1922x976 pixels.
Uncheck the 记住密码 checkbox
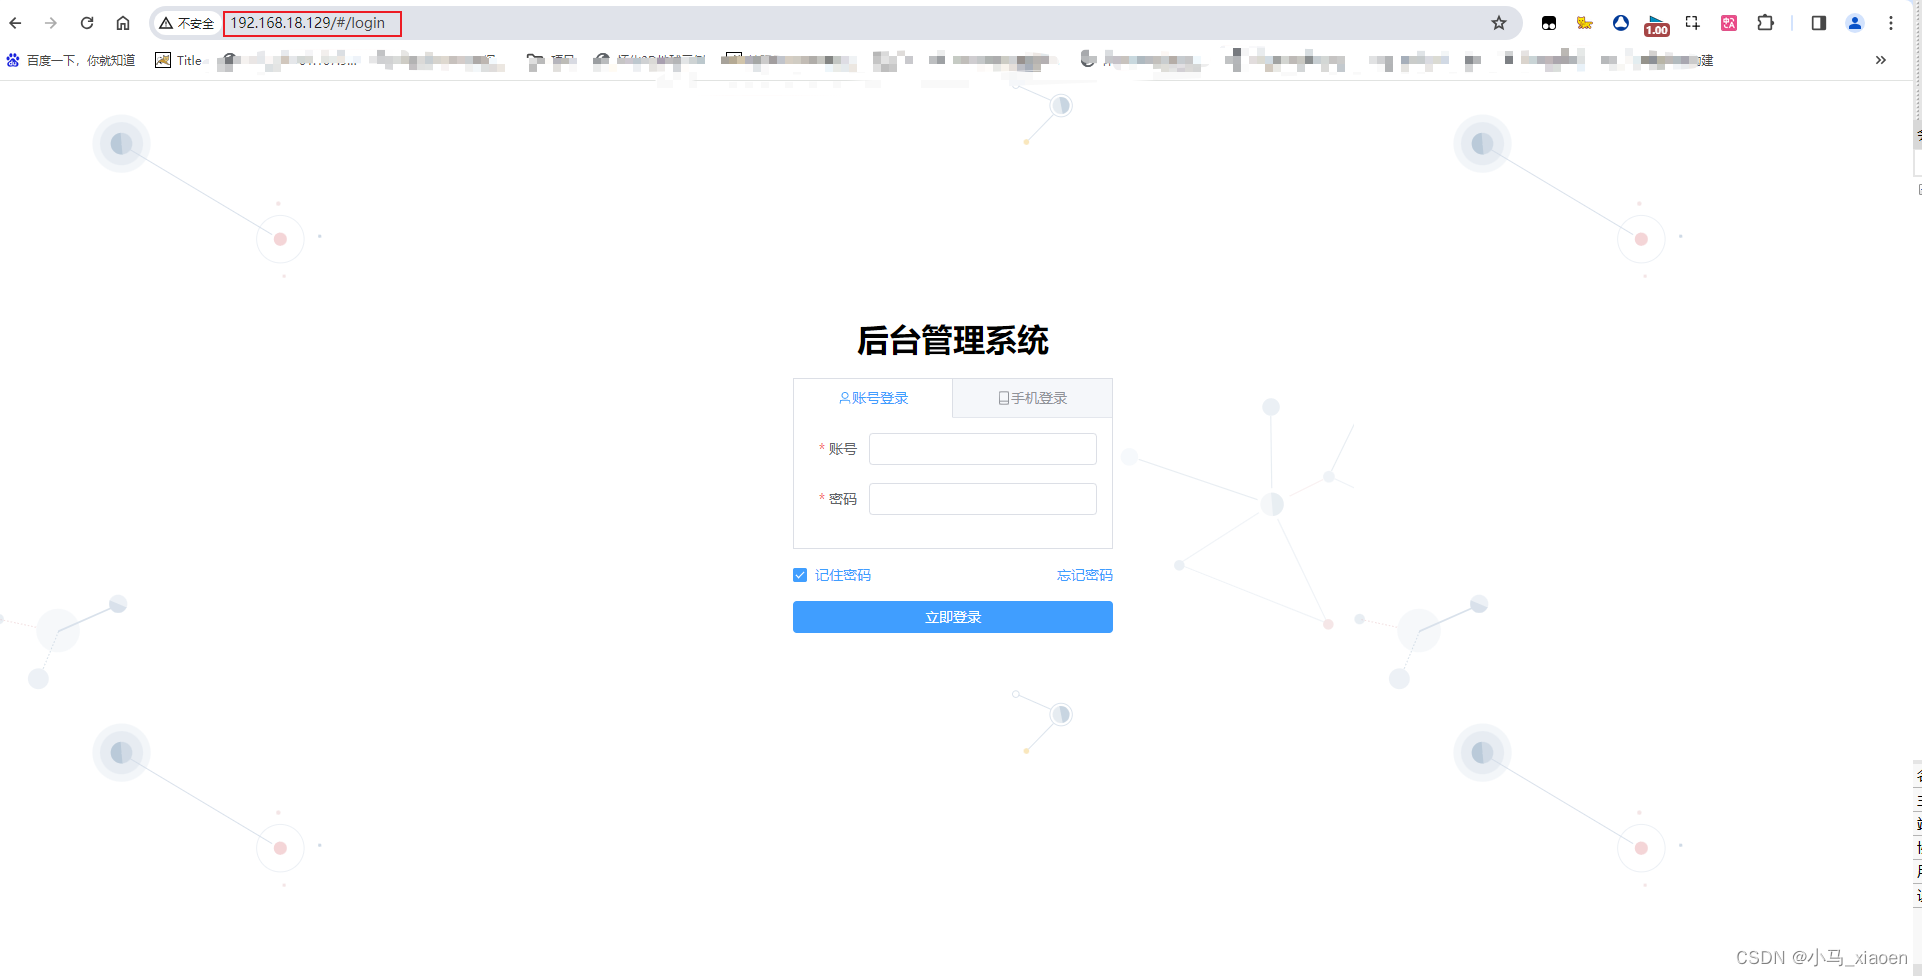click(799, 574)
